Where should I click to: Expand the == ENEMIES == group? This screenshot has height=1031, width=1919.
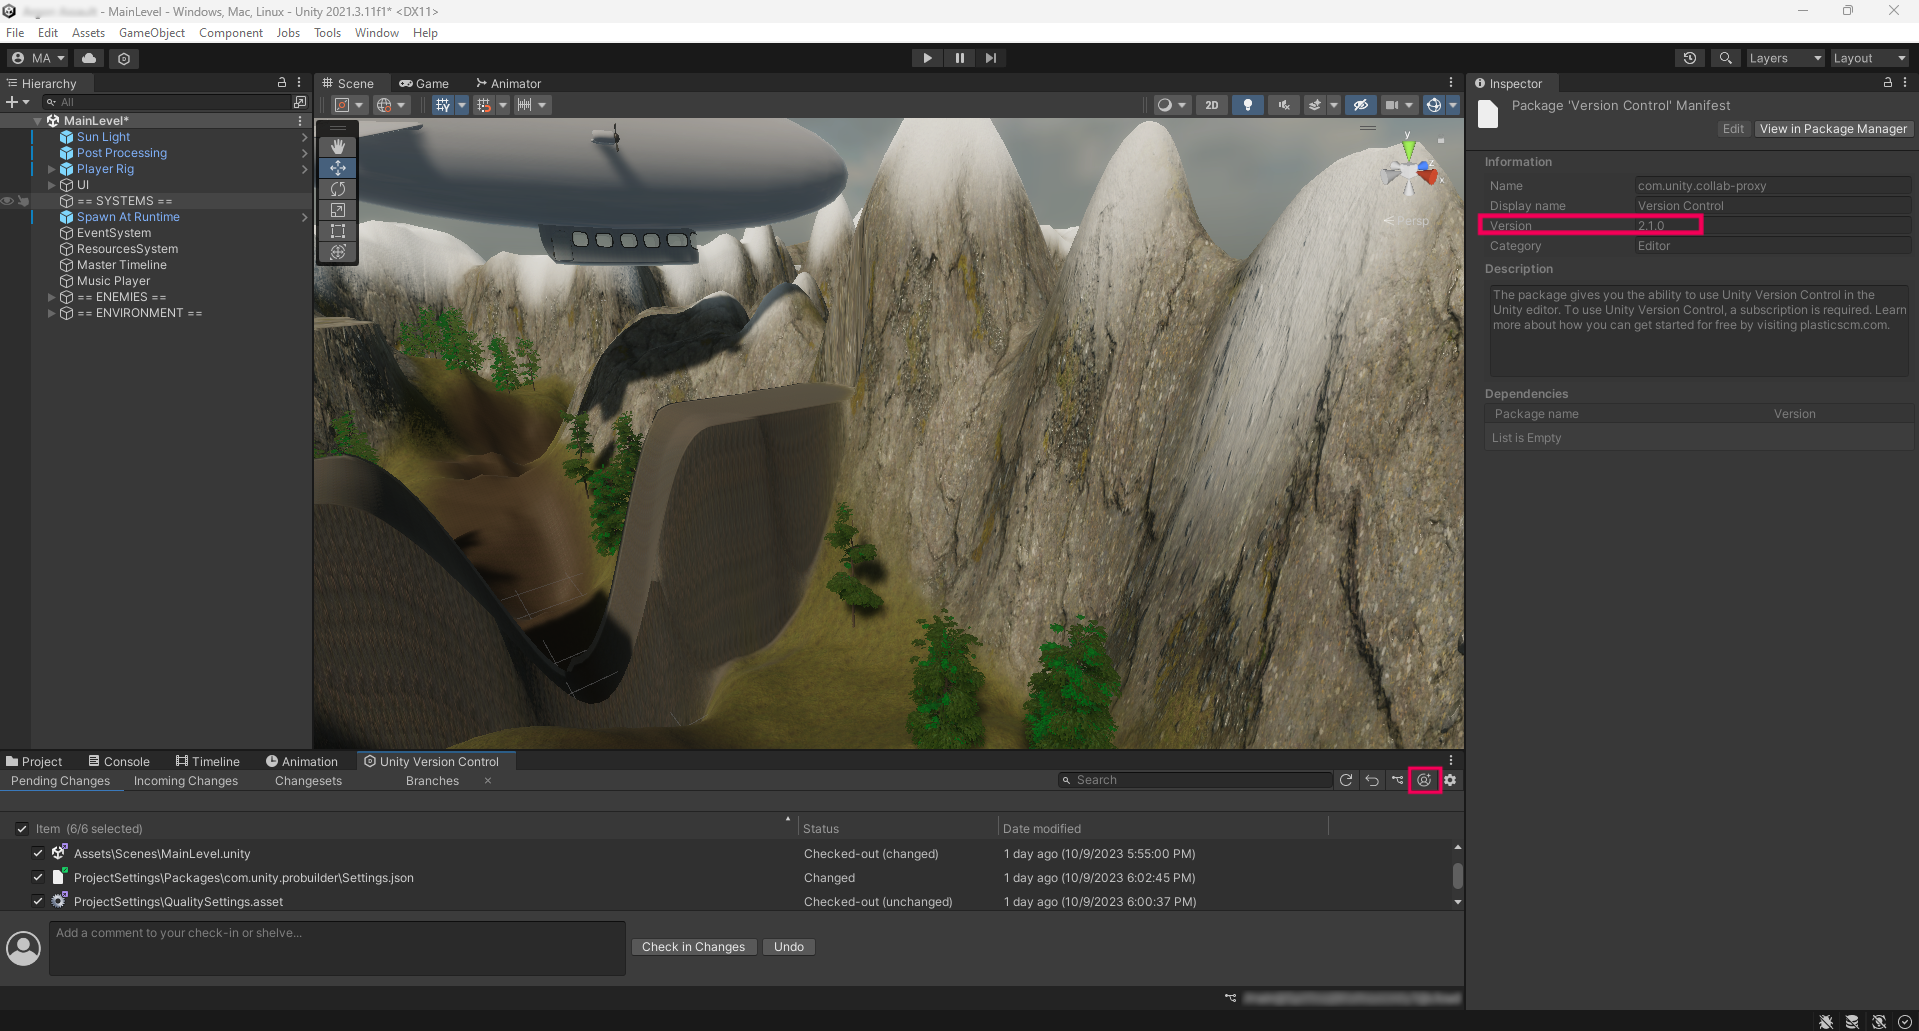51,297
